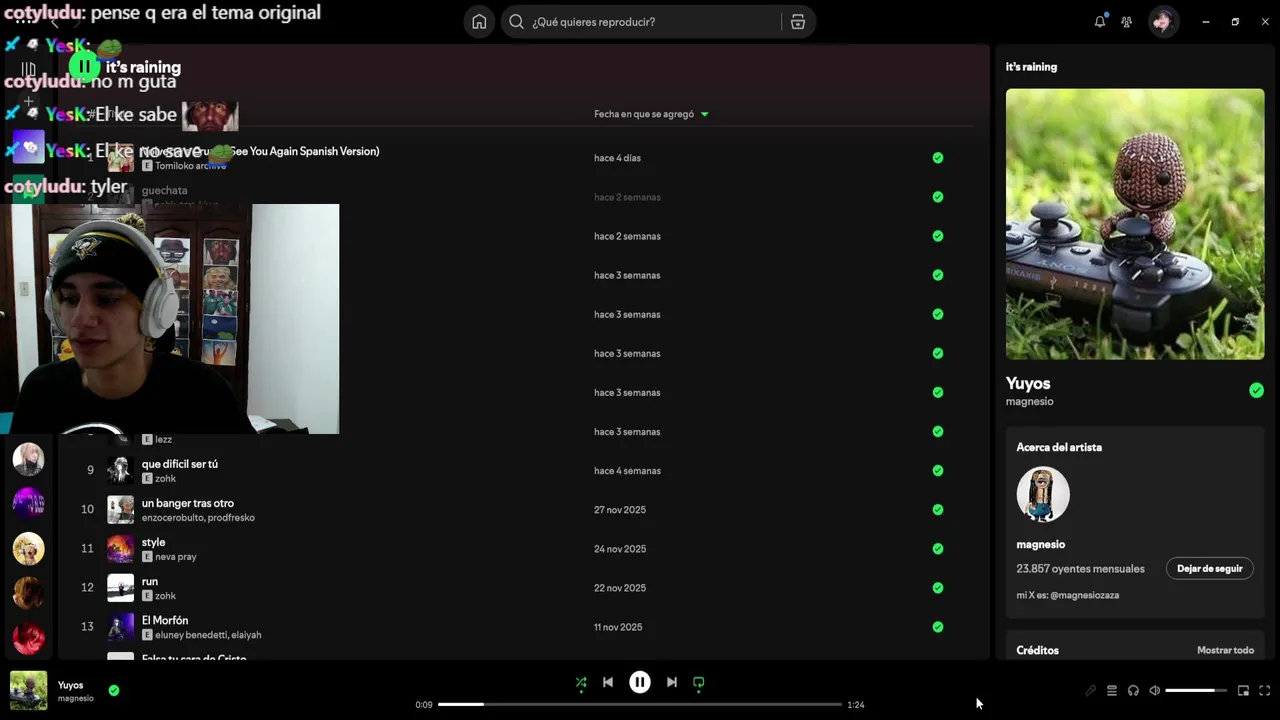The image size is (1280, 720).
Task: Toggle saved check next to Yuyos in side panel
Action: [1256, 391]
